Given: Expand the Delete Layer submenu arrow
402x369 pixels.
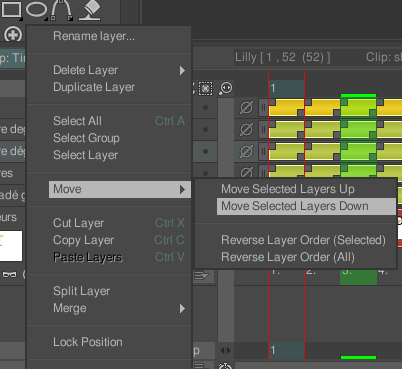Looking at the screenshot, I should (x=182, y=70).
